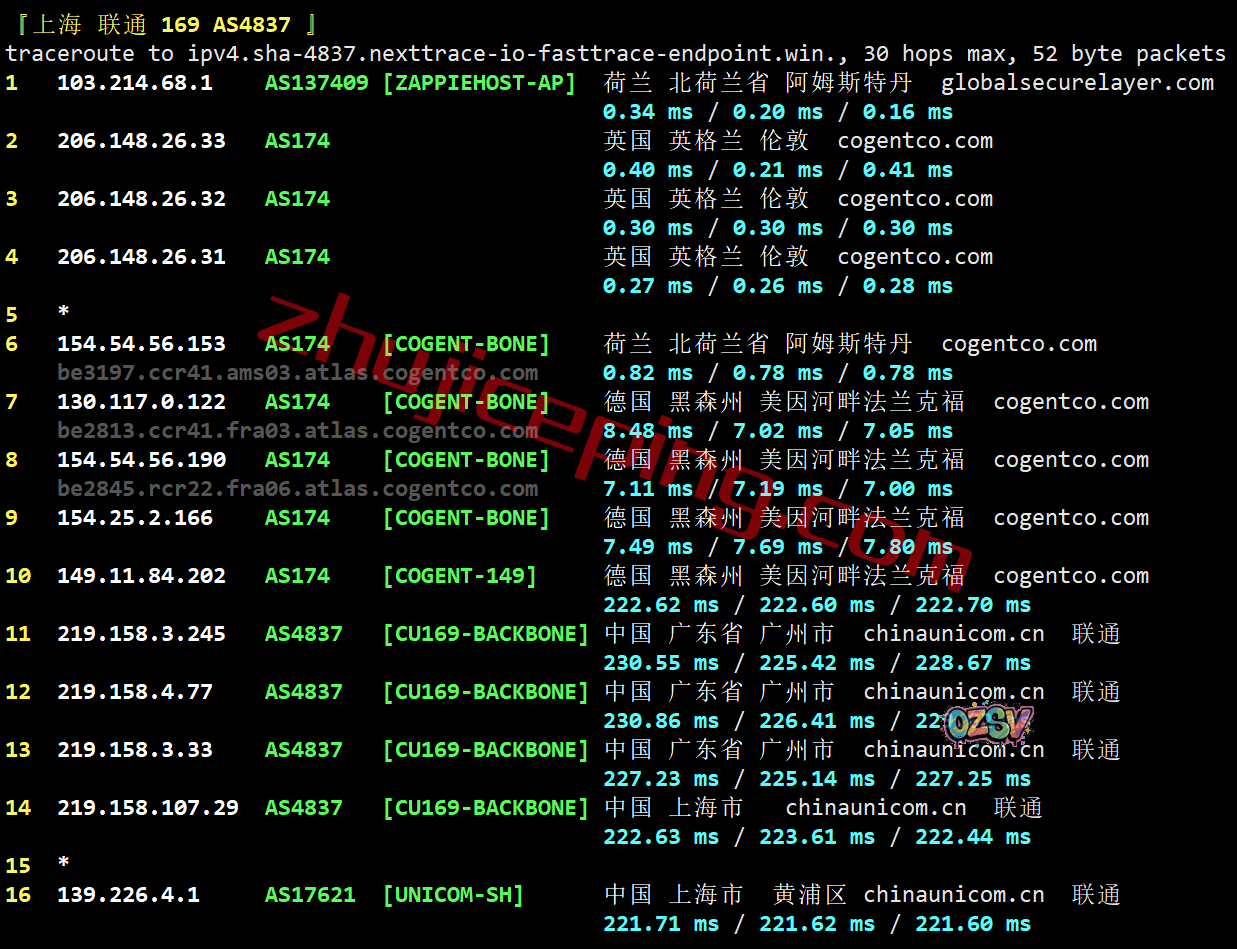Click the 上海 联通 169 AS4837 header
The image size is (1237, 949).
[161, 25]
